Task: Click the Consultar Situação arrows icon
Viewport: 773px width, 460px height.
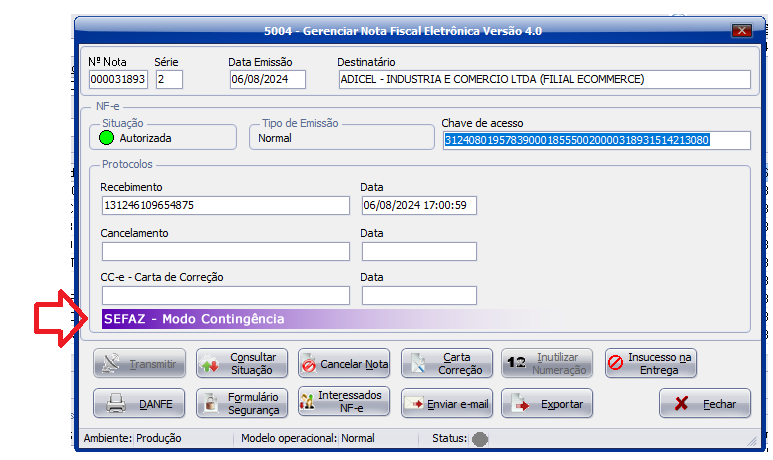Action: [x=211, y=364]
